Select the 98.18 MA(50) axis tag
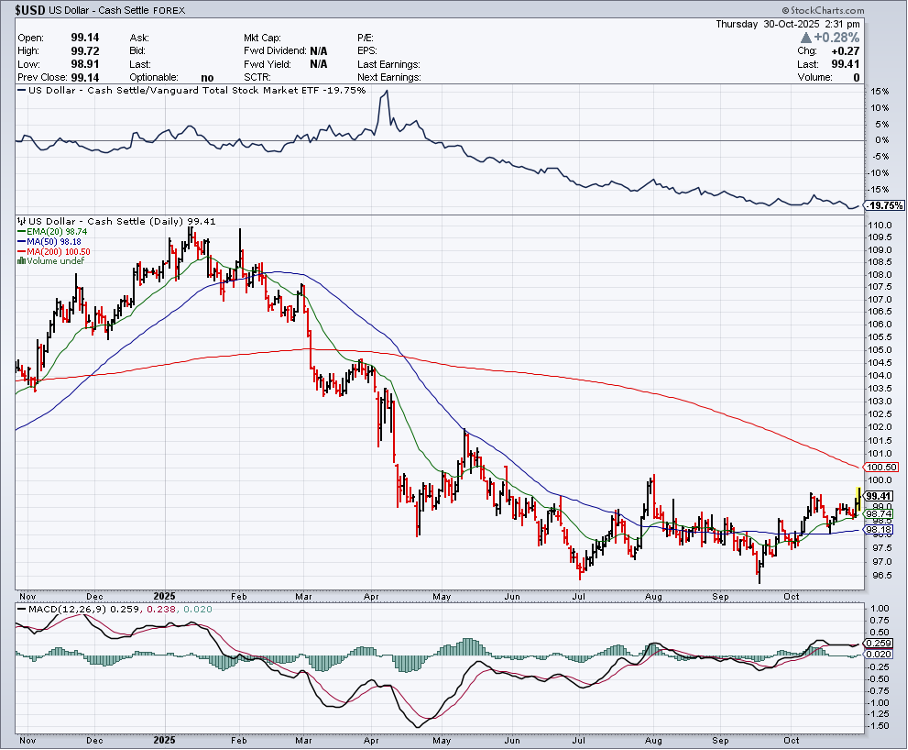 pyautogui.click(x=879, y=530)
